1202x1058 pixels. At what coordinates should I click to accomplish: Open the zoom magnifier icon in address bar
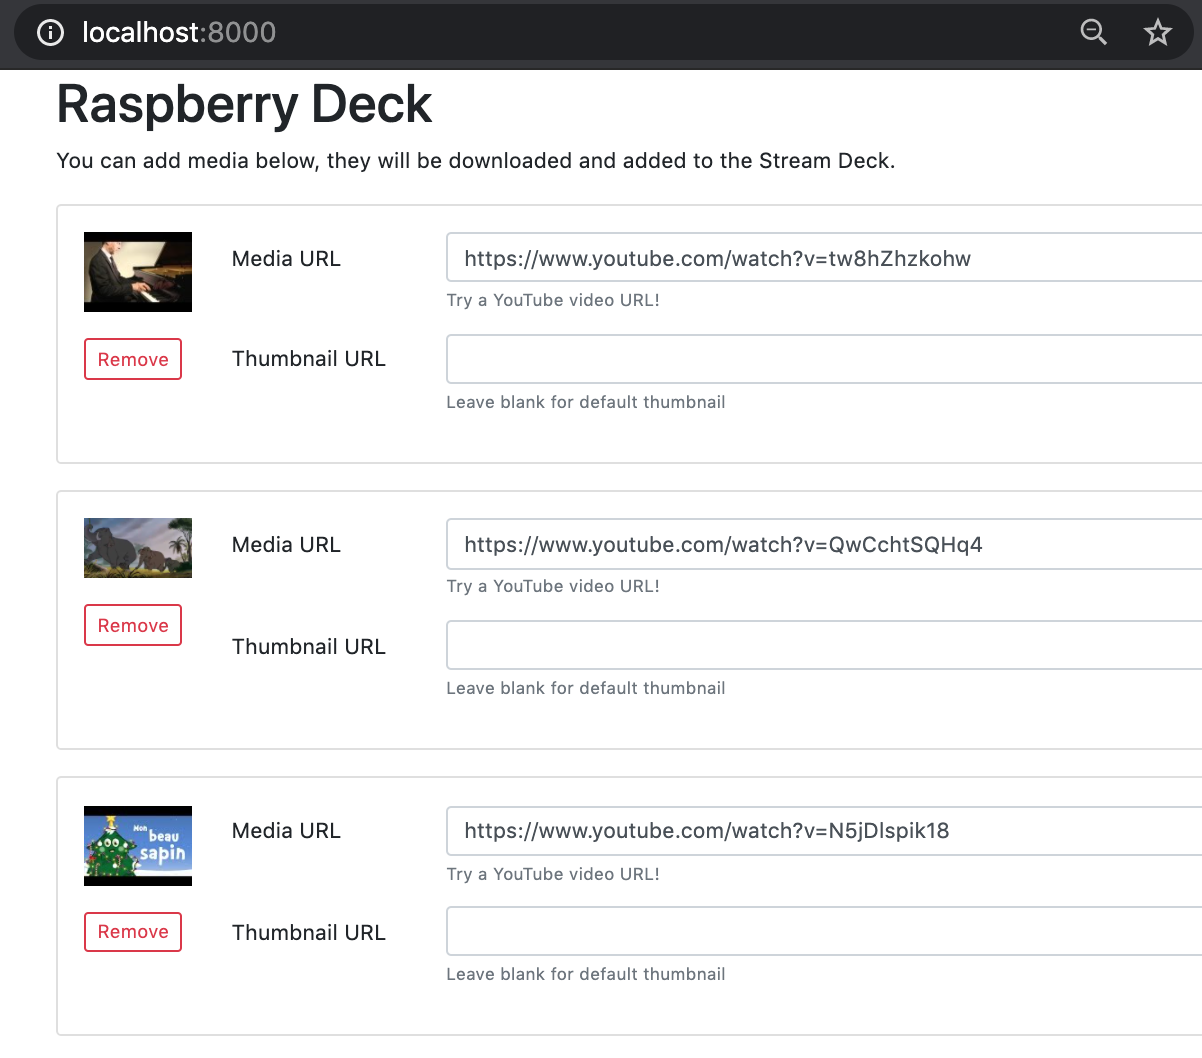(x=1094, y=32)
